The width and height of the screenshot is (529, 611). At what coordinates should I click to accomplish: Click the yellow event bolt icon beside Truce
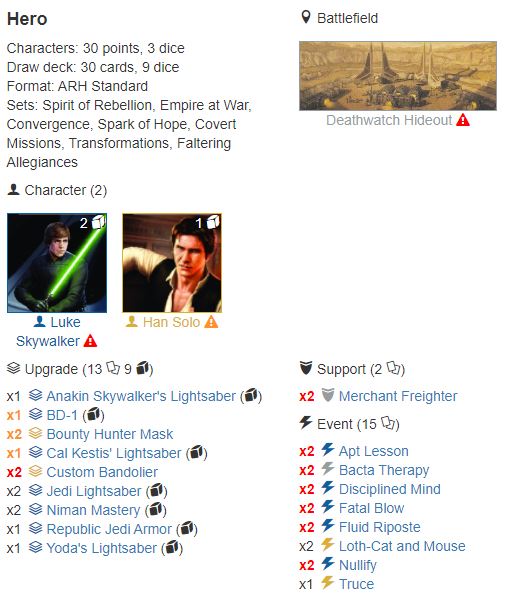coord(328,583)
